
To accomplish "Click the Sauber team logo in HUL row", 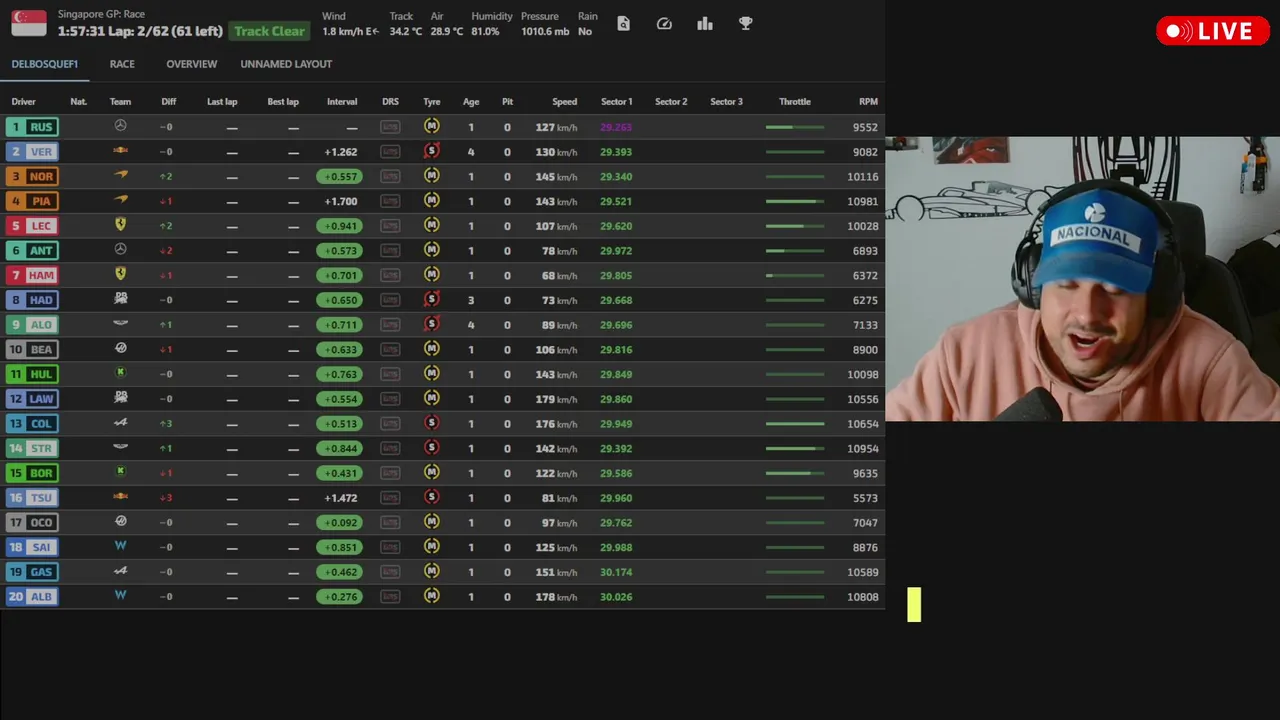I will tap(120, 372).
